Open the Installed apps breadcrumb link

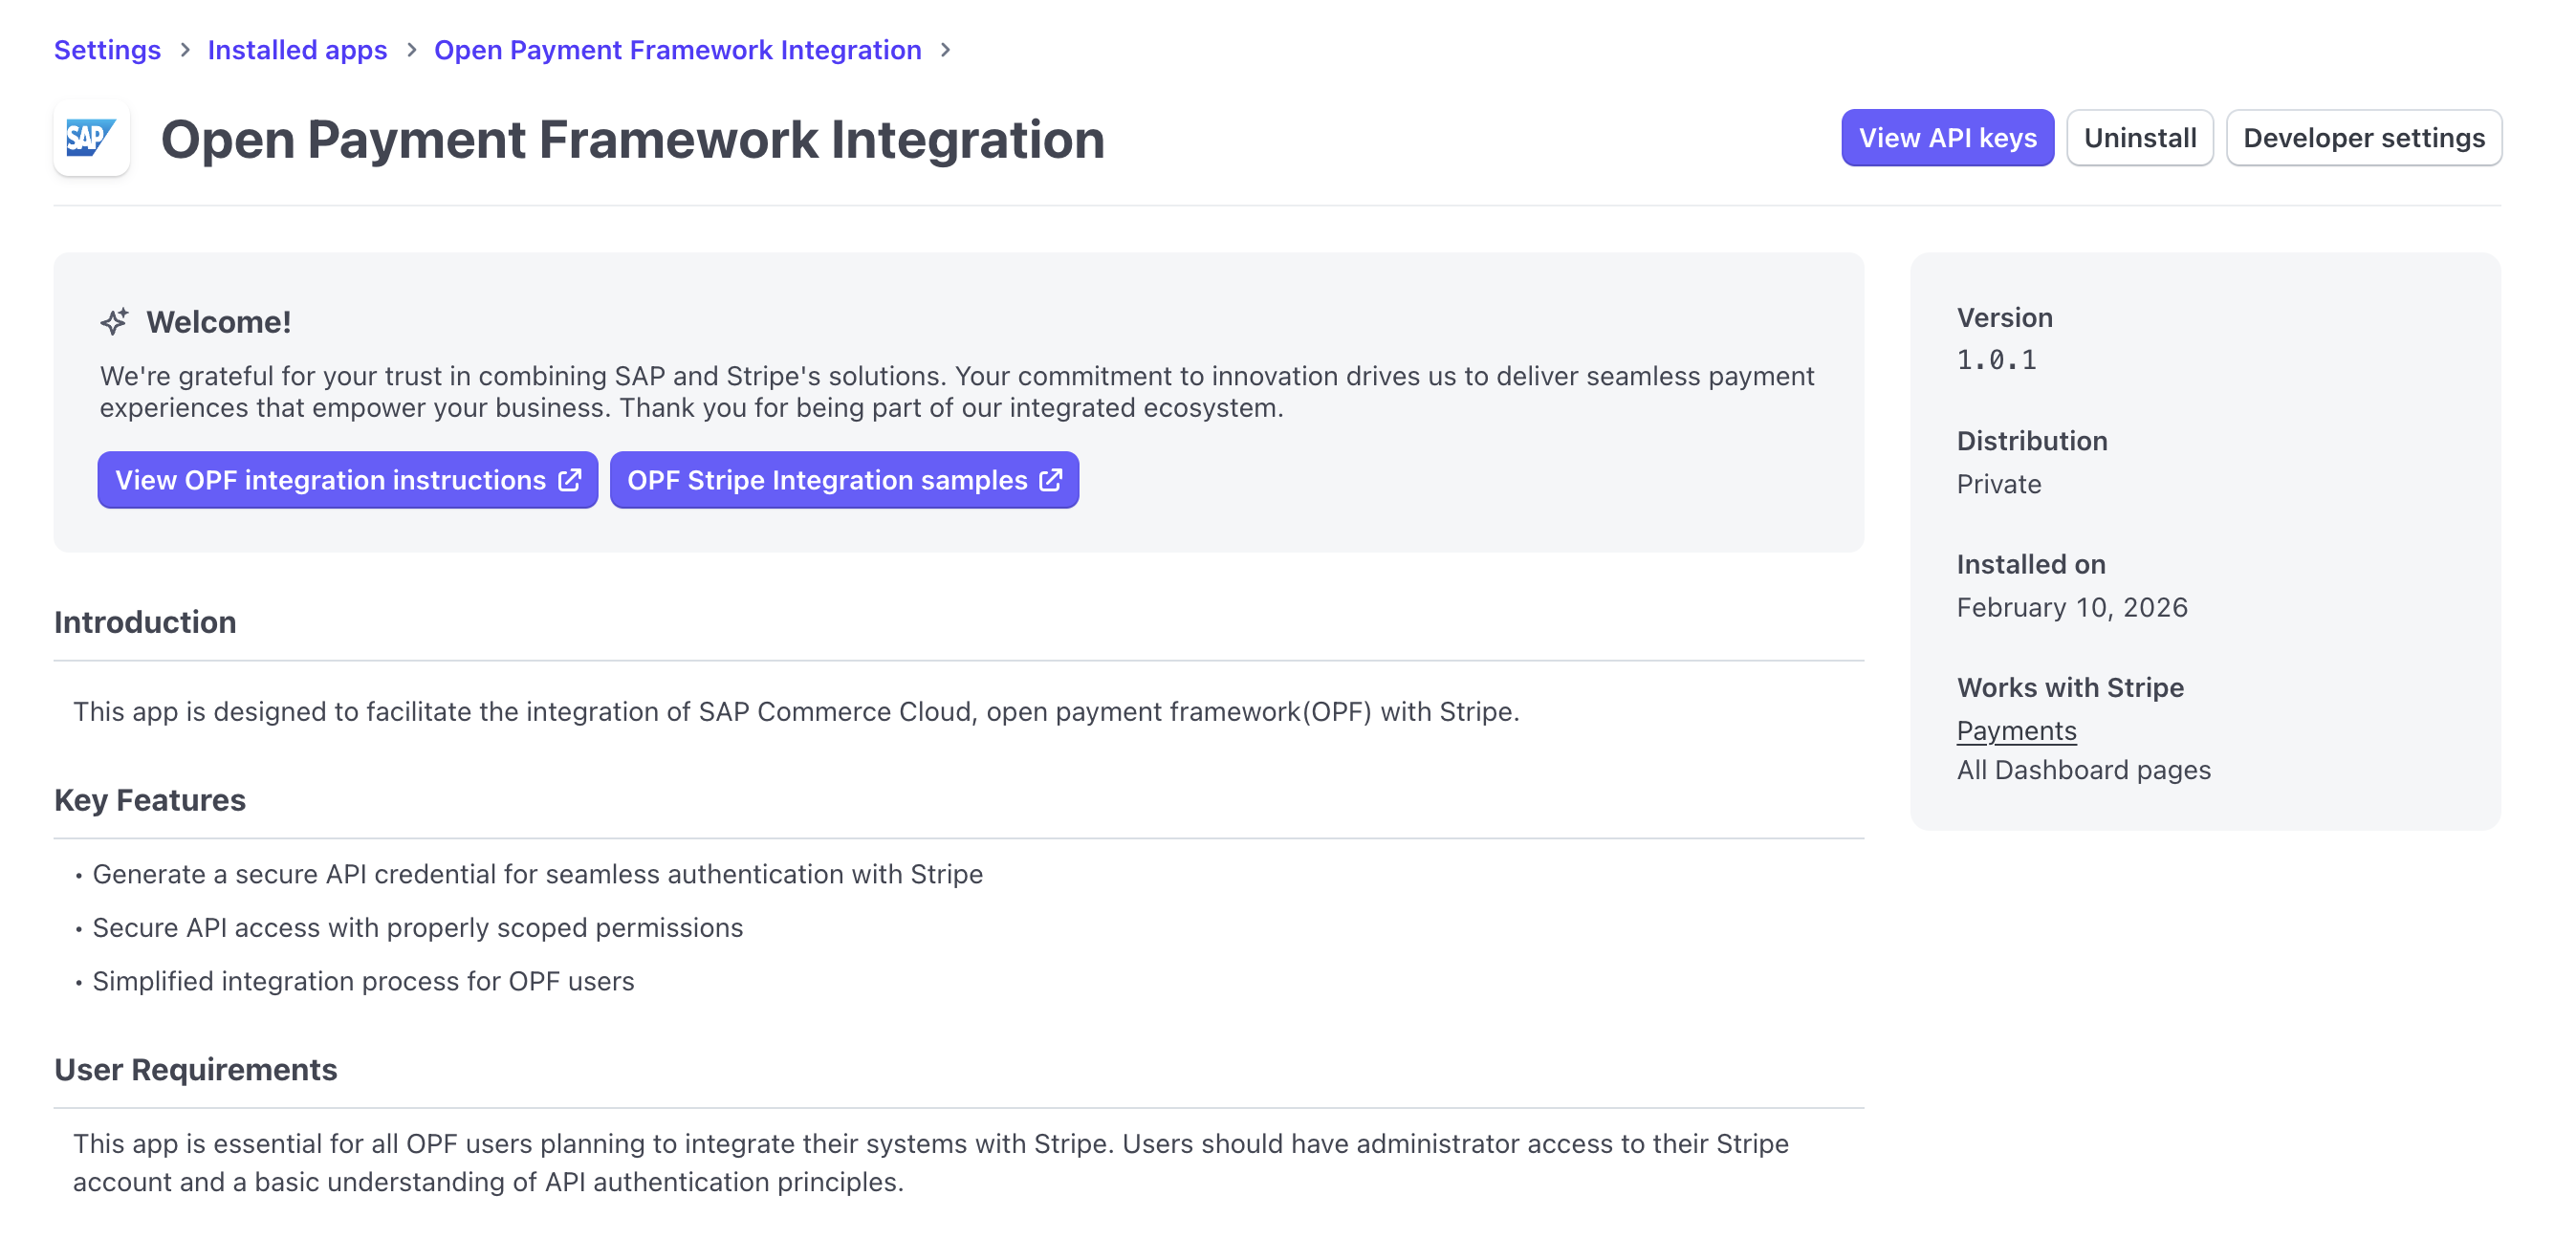click(297, 50)
